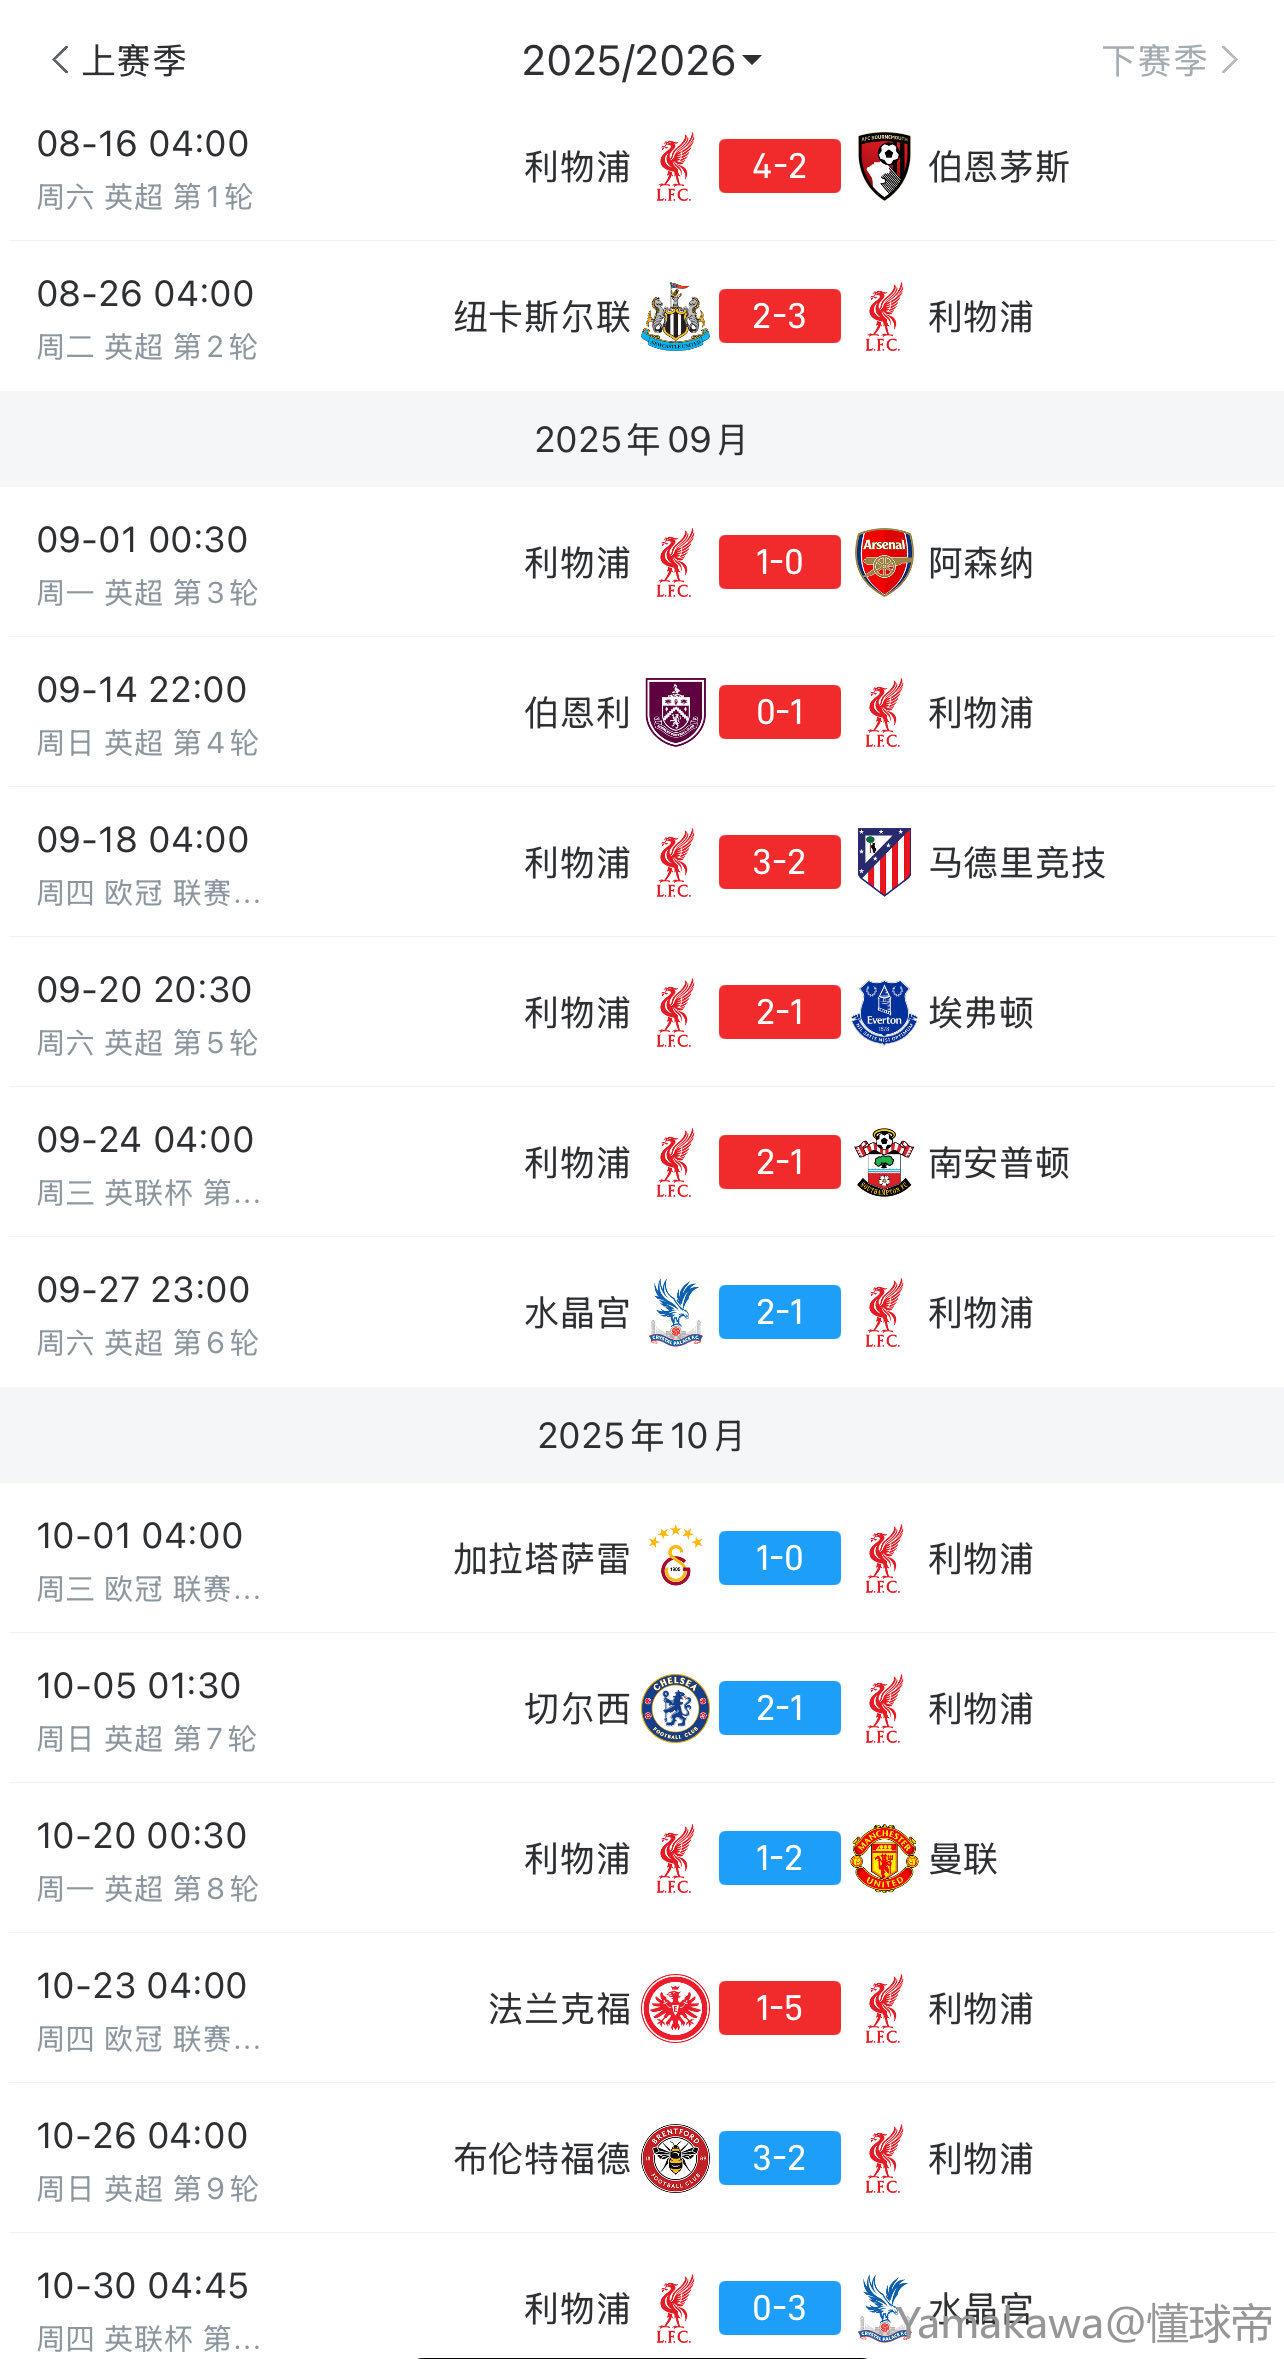Go to next season (下赛季)
1284x2359 pixels.
click(x=1169, y=61)
